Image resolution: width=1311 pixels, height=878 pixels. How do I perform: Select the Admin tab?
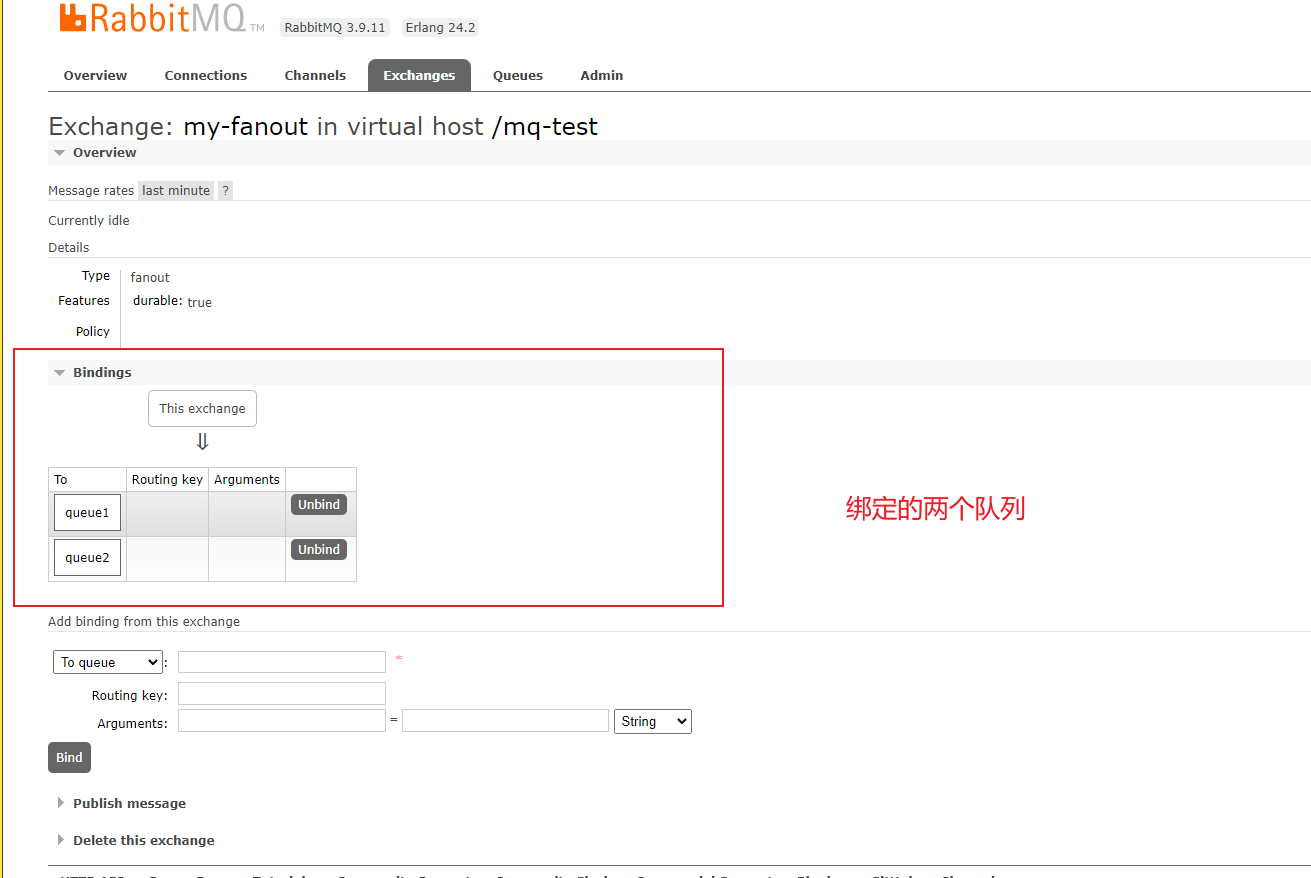(x=601, y=76)
